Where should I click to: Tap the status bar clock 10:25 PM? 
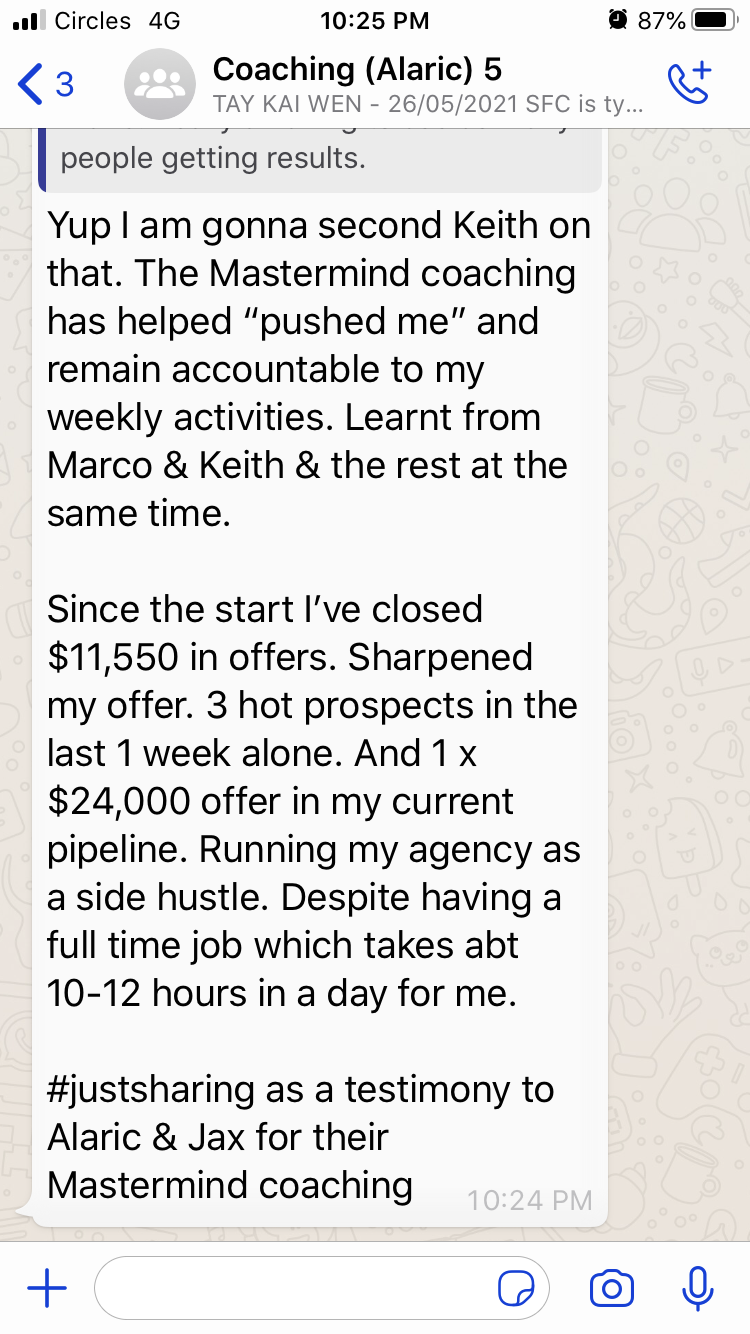click(x=375, y=20)
